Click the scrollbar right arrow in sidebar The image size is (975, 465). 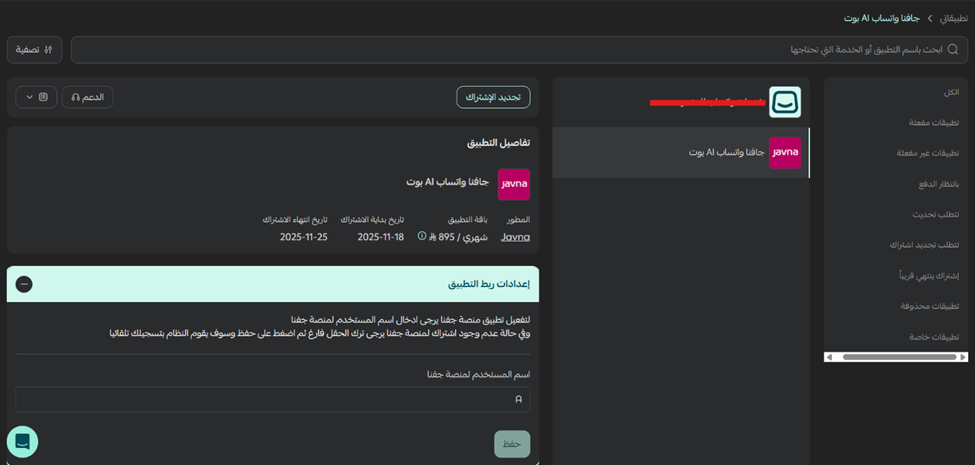(963, 357)
